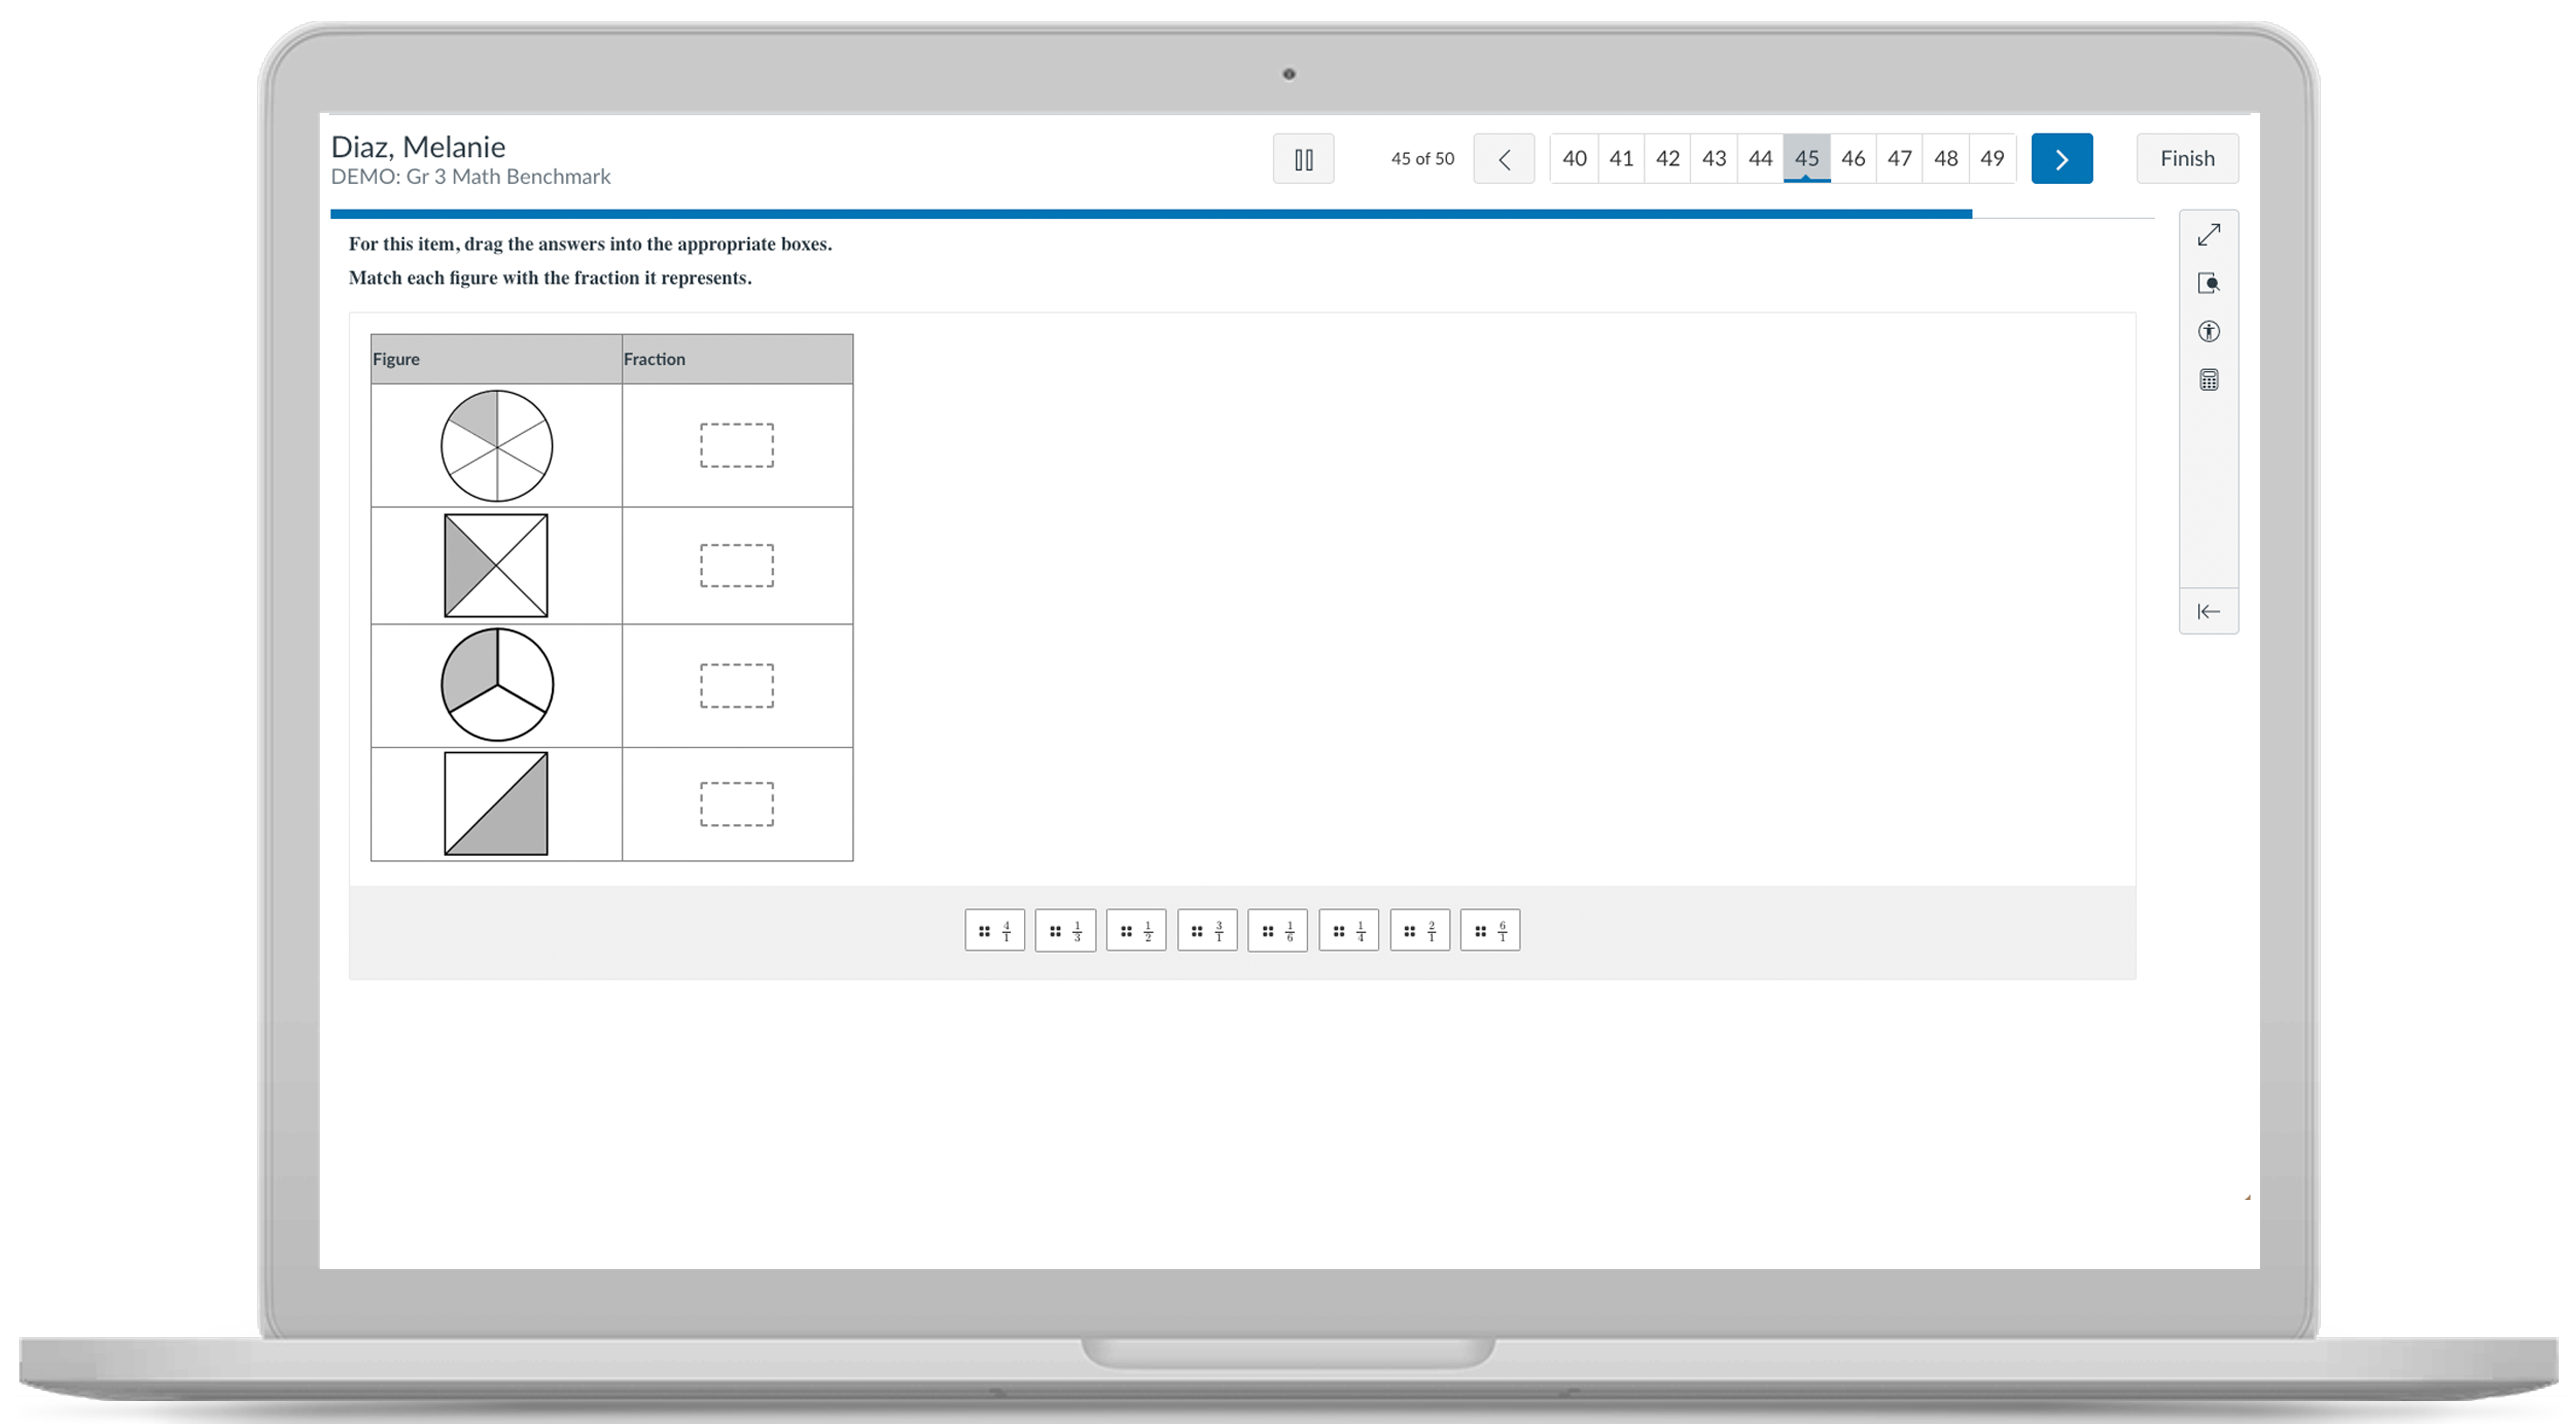Expand the test to fullscreen

(x=2209, y=234)
